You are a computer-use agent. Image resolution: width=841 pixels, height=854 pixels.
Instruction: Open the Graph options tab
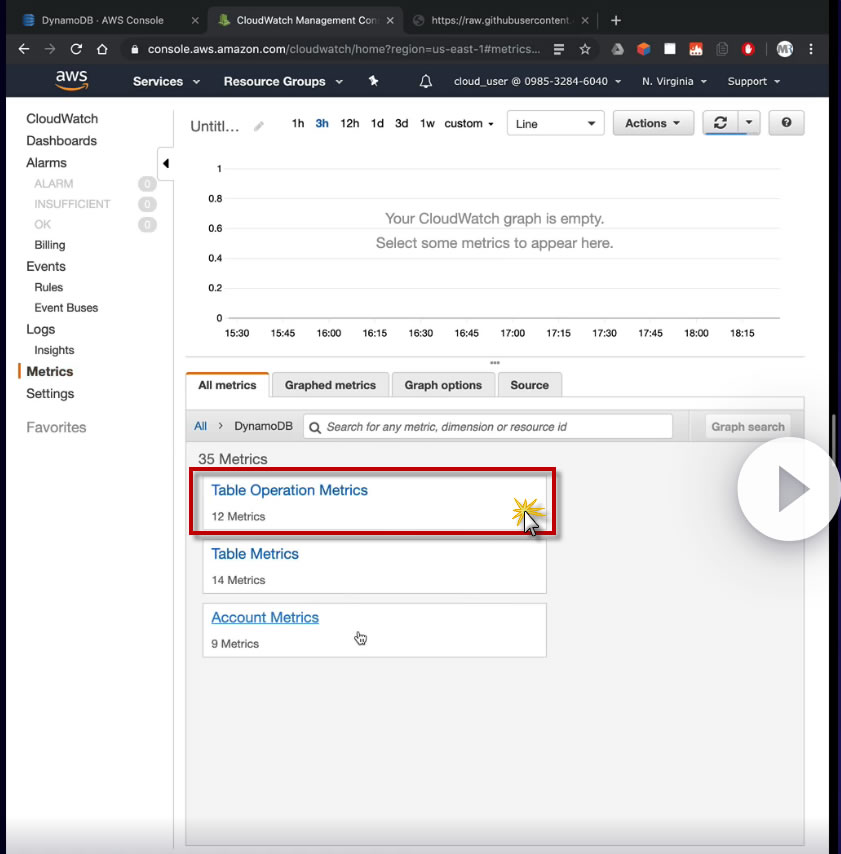point(443,385)
